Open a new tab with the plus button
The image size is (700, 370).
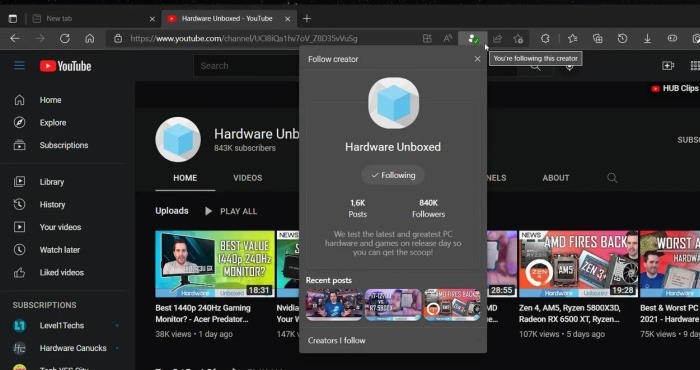point(307,19)
